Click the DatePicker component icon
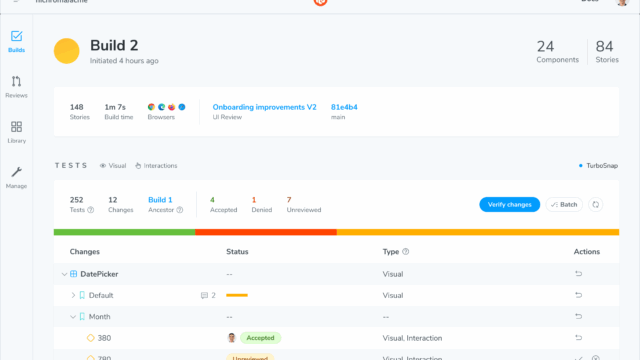Screen dimensions: 640x360 click(x=73, y=274)
